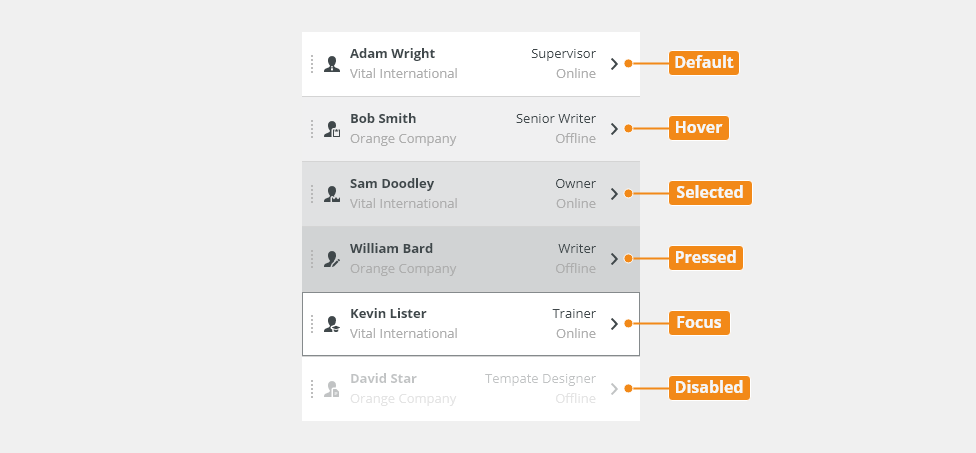Select the Sam Doodley name text
The width and height of the screenshot is (976, 453).
coord(392,184)
